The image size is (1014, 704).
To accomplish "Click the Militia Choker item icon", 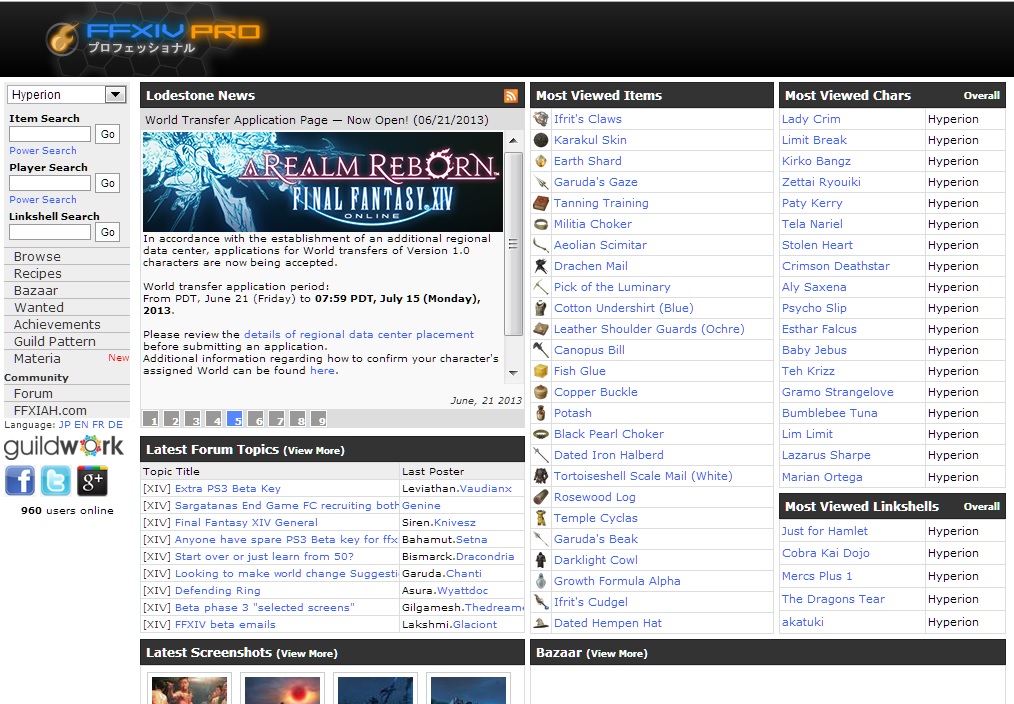I will tap(541, 224).
